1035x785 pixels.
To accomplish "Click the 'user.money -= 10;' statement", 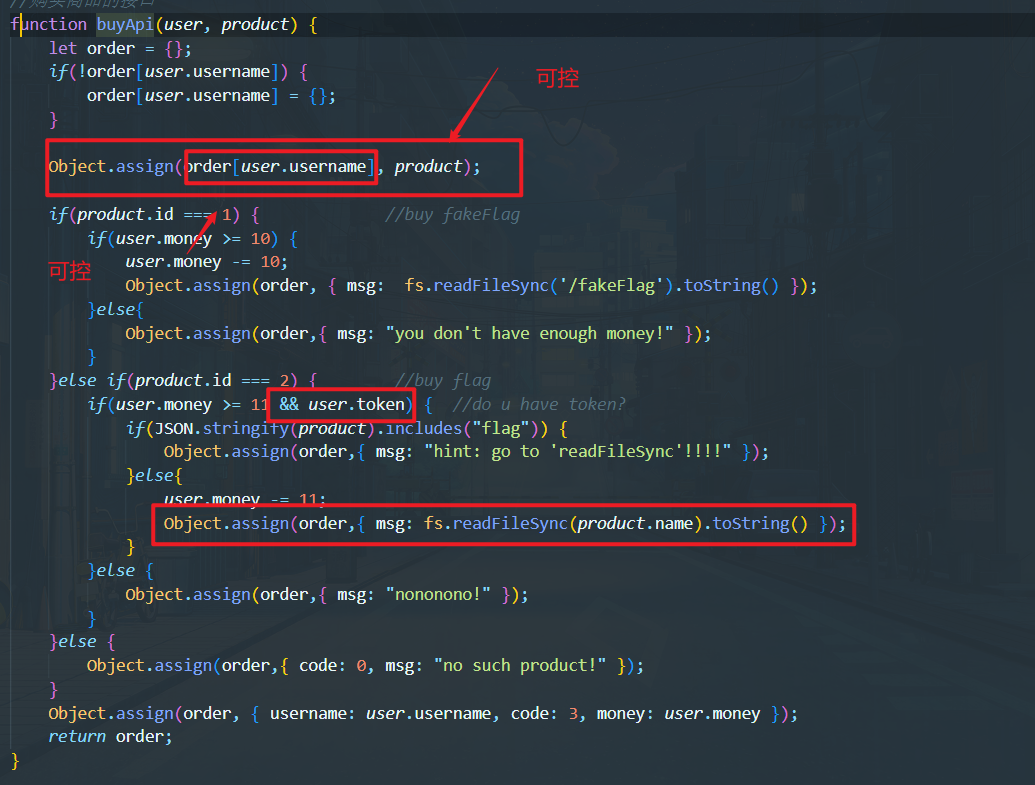I will 207,262.
